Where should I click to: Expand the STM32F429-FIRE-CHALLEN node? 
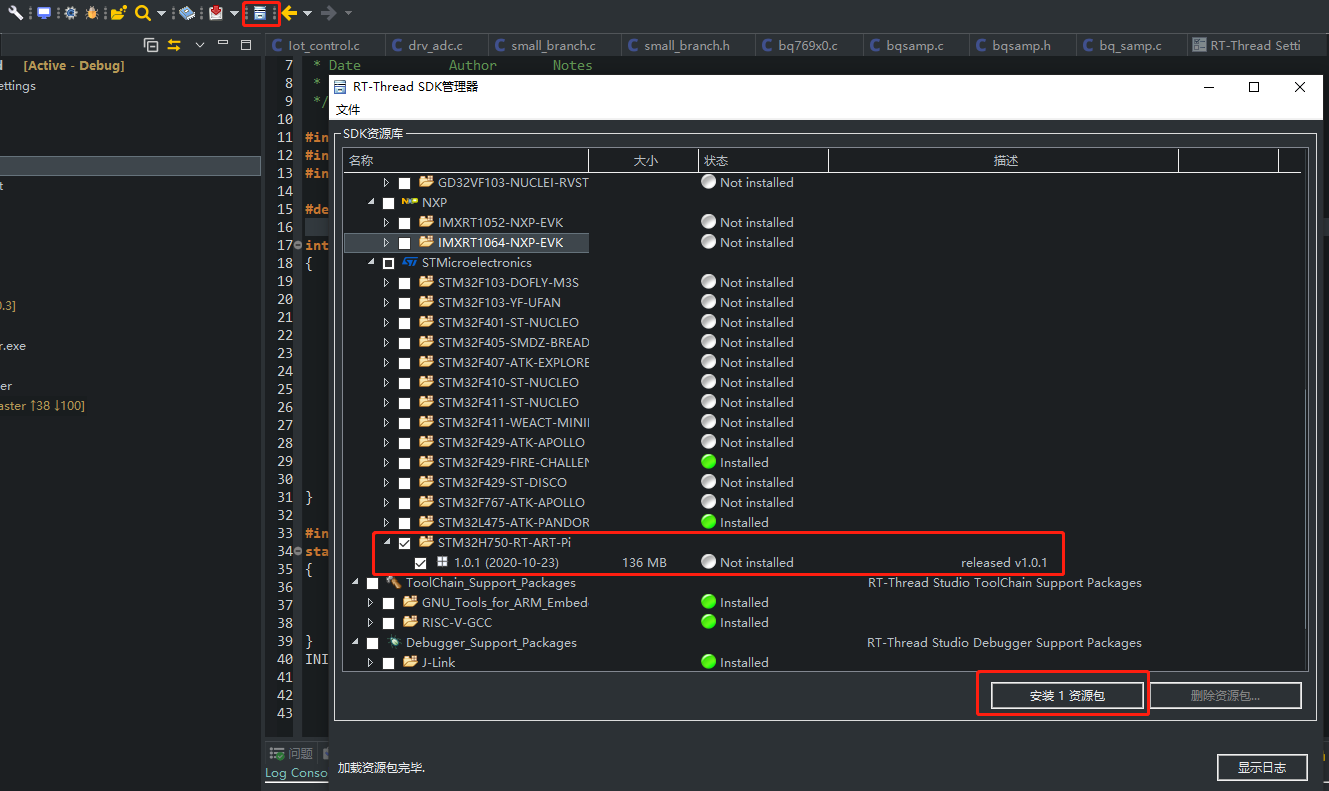(x=387, y=463)
